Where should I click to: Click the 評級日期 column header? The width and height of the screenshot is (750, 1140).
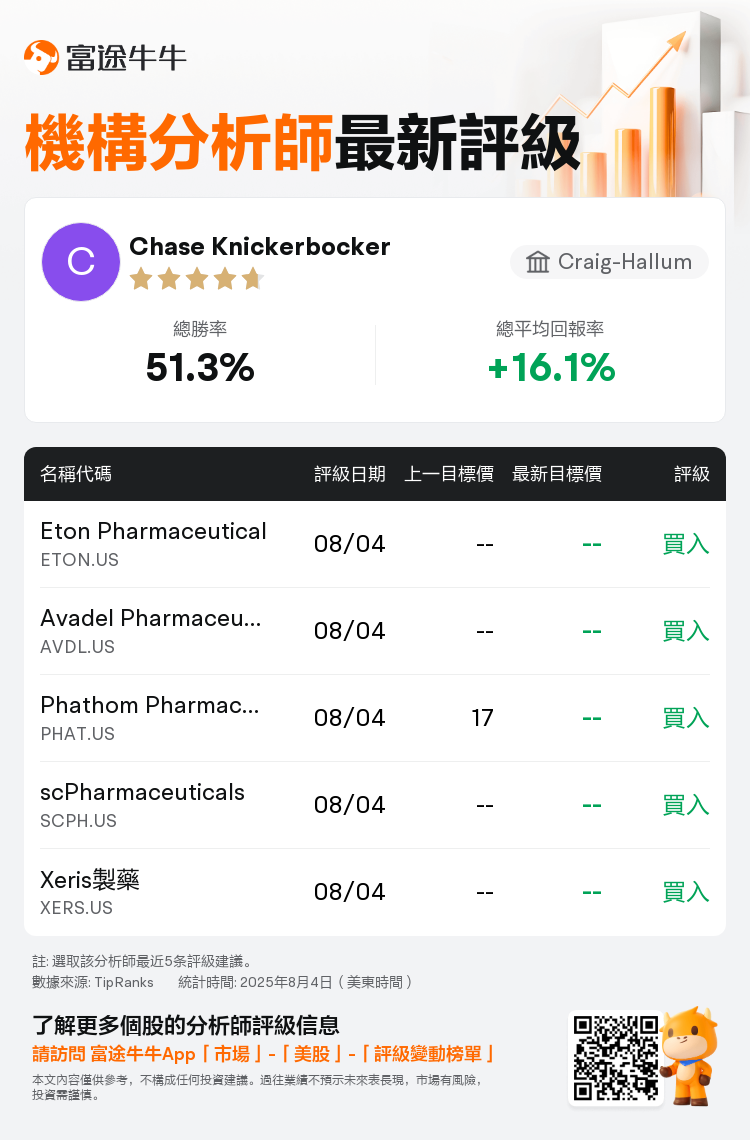[350, 474]
